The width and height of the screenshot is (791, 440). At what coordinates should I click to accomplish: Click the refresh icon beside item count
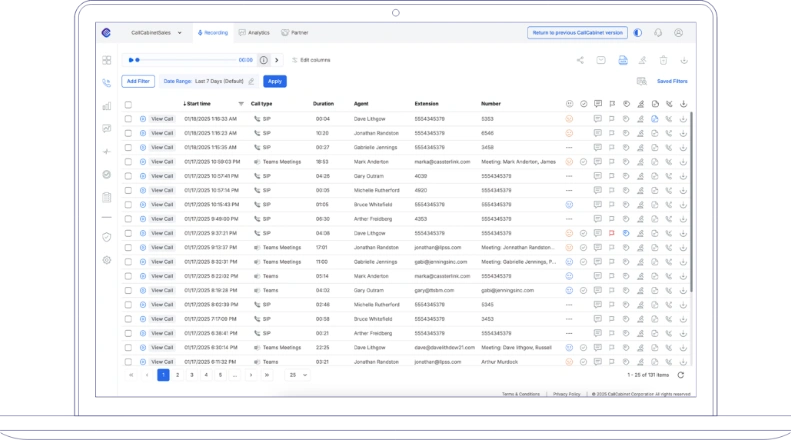coord(681,375)
